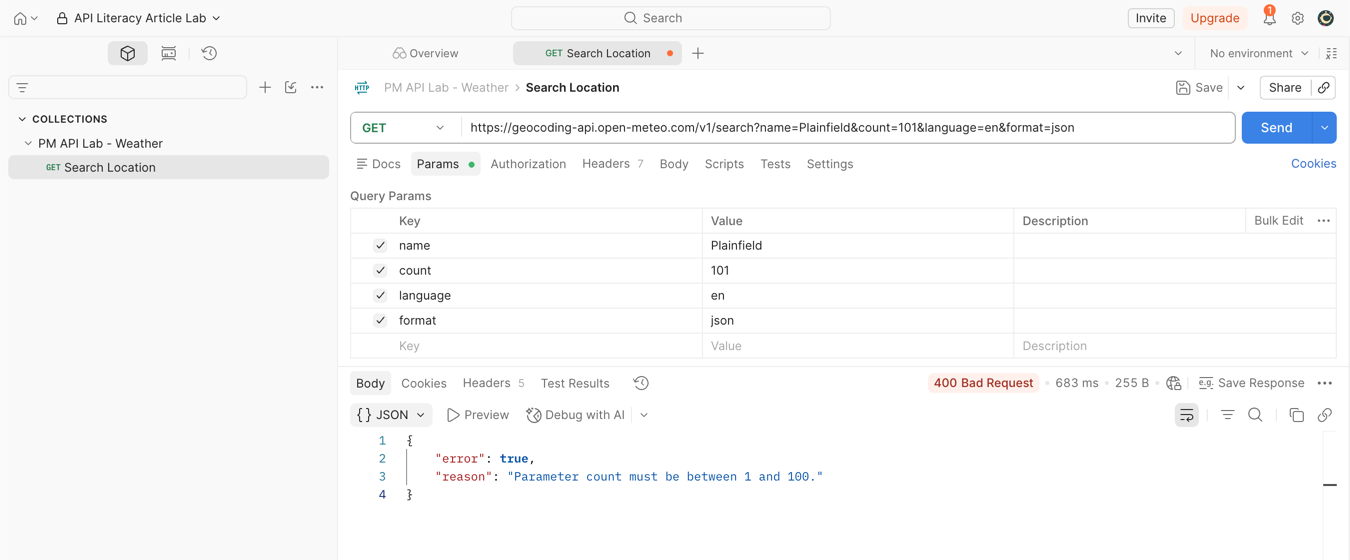Click Bulk Edit in Query Params

[x=1279, y=221]
